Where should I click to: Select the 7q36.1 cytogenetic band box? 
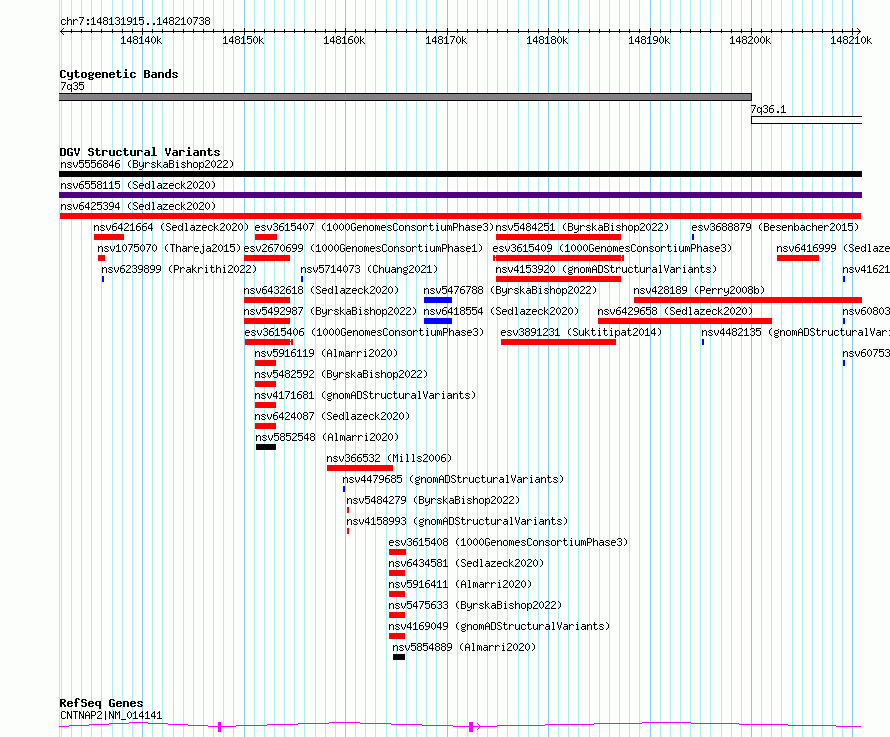[x=807, y=120]
